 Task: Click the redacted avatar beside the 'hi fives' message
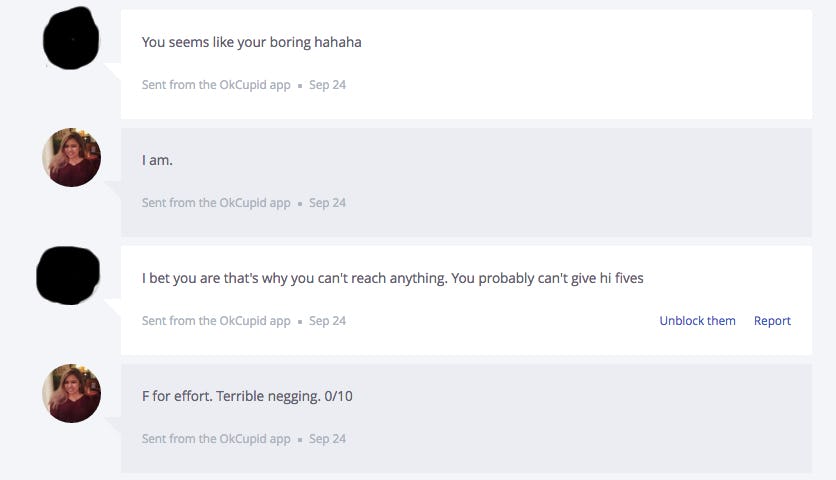(x=68, y=275)
